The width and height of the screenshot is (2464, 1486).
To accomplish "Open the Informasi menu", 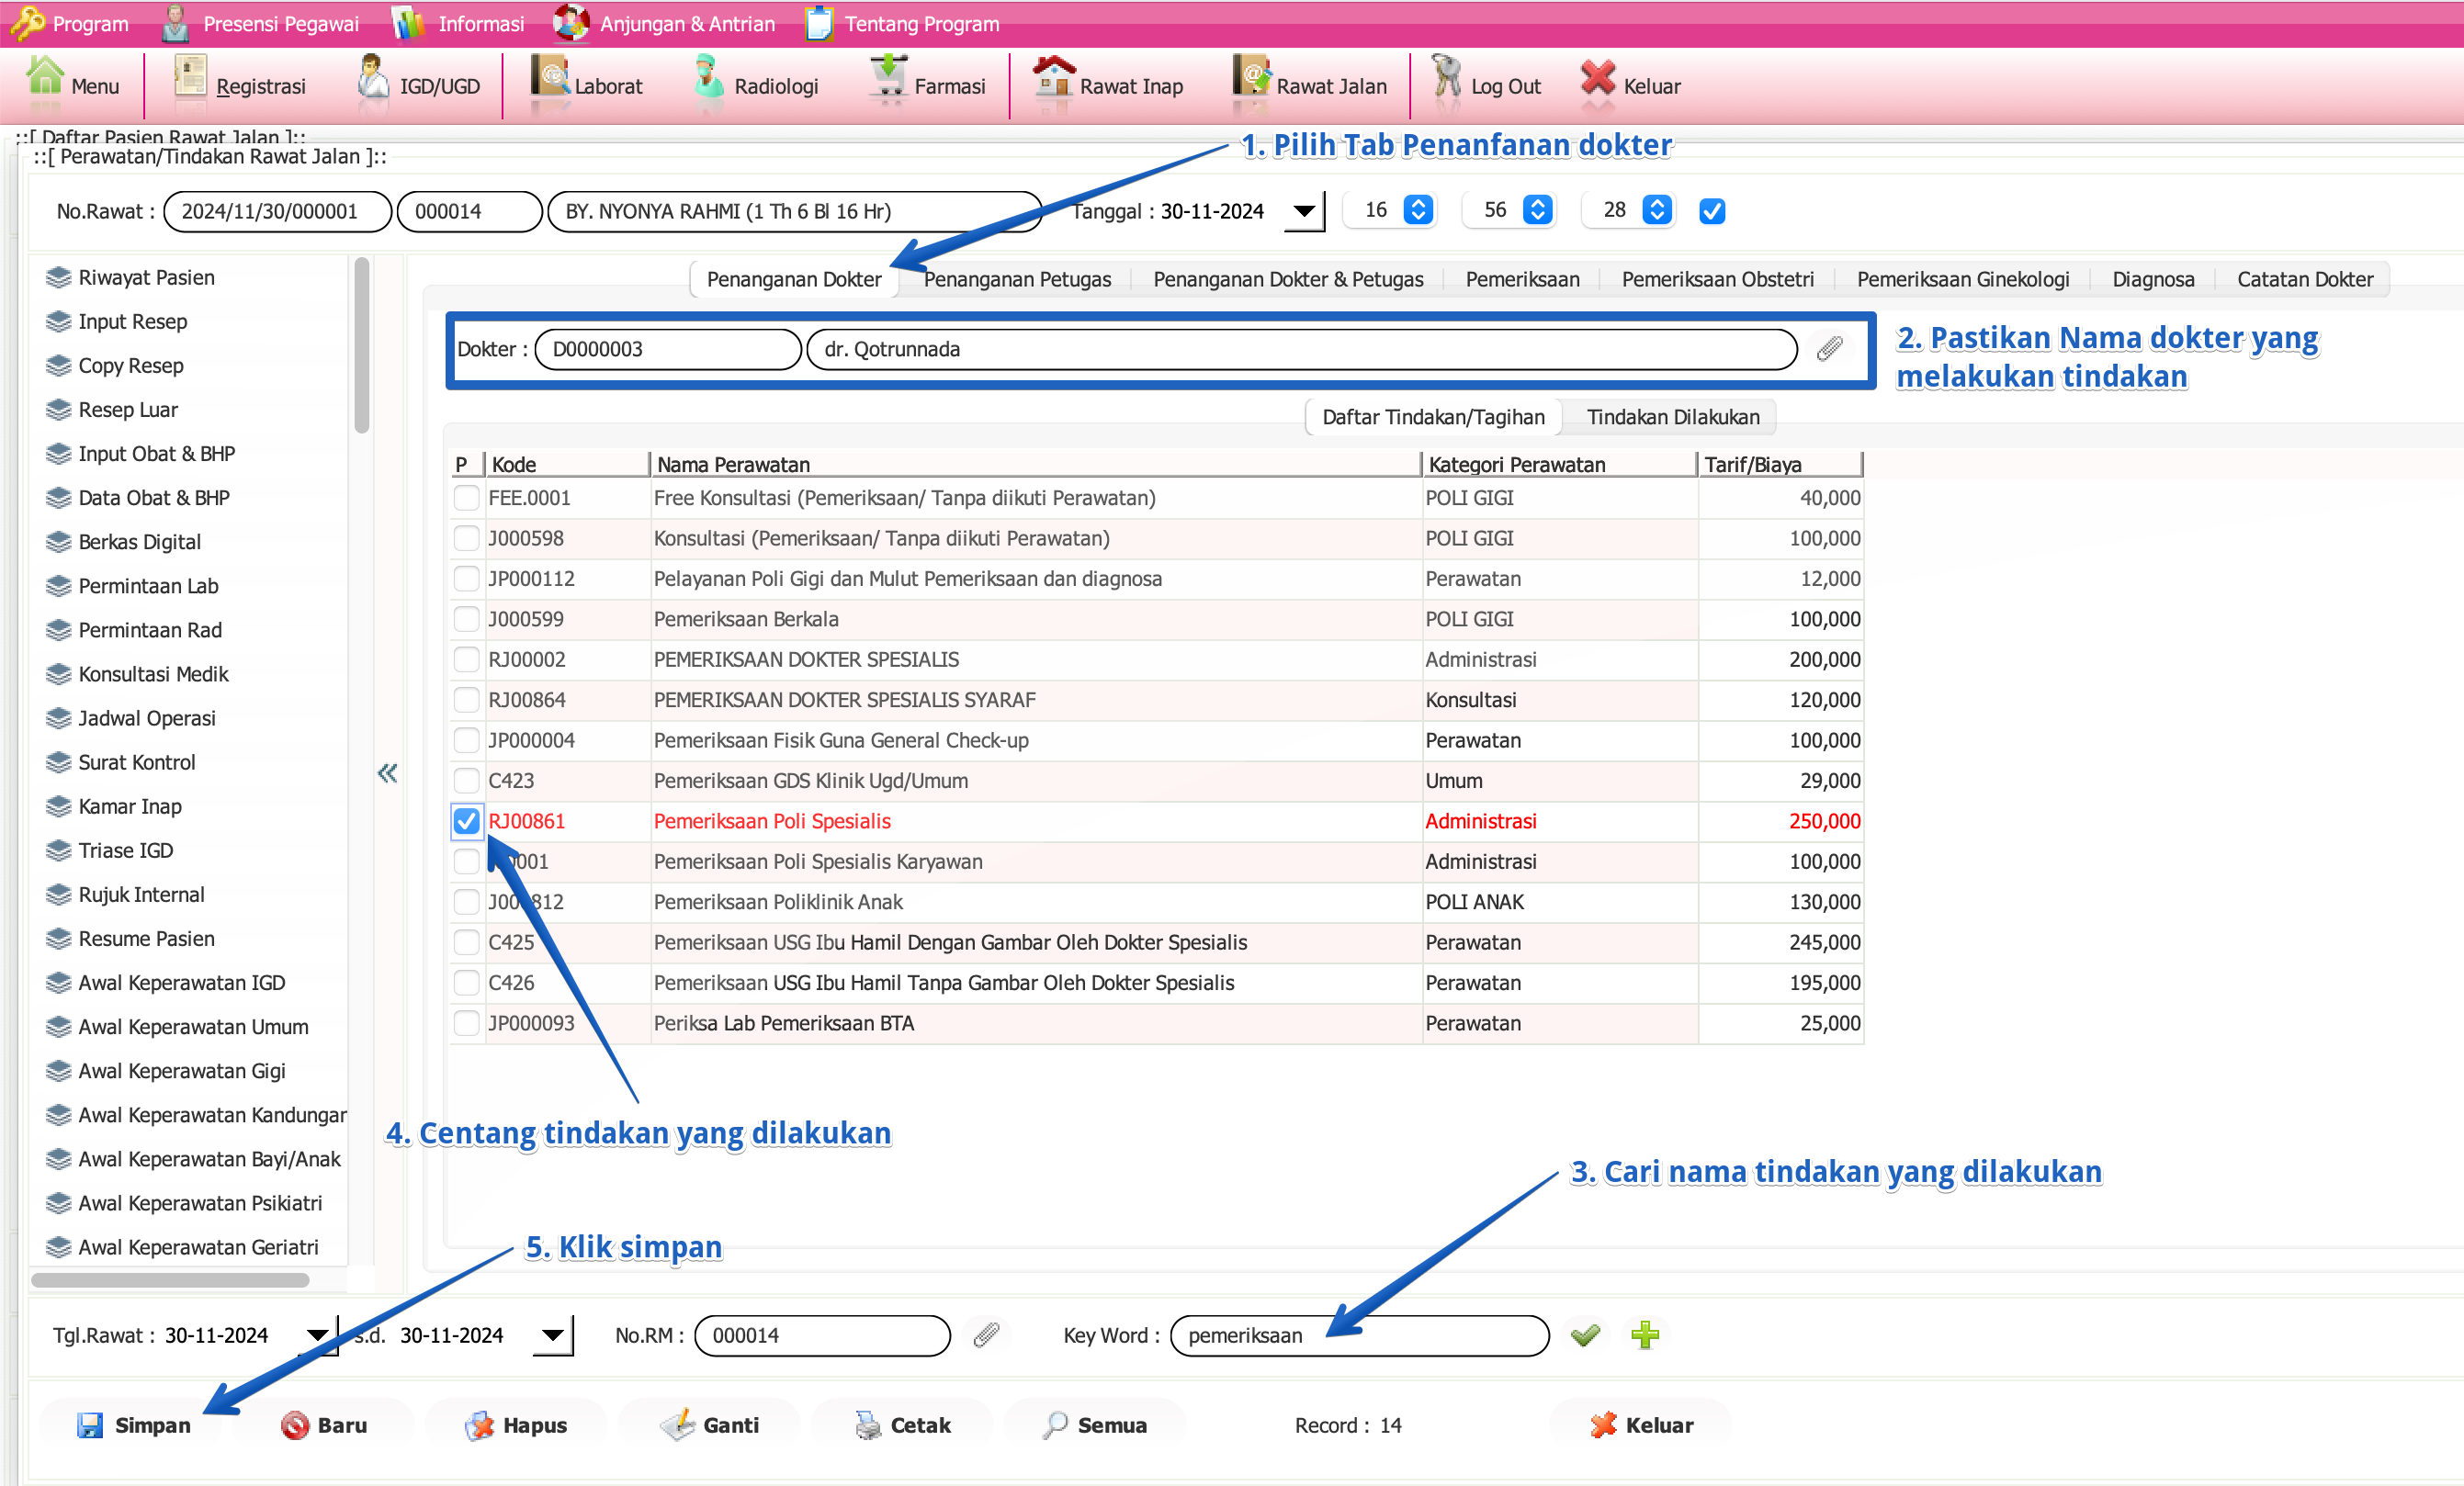I will [458, 23].
